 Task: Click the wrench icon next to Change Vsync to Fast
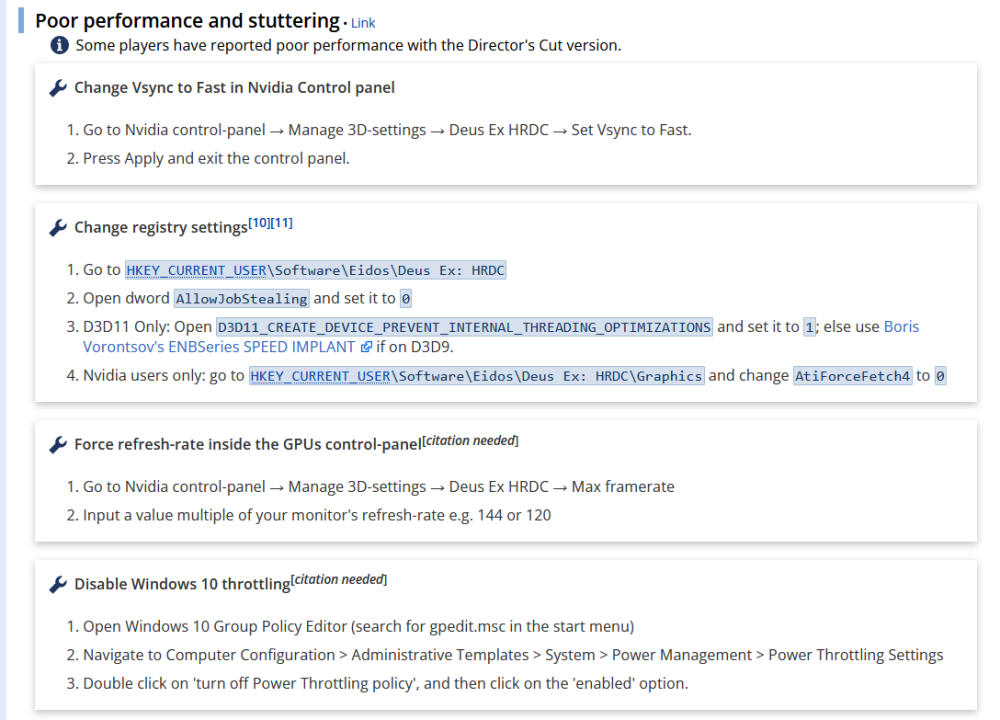(59, 88)
